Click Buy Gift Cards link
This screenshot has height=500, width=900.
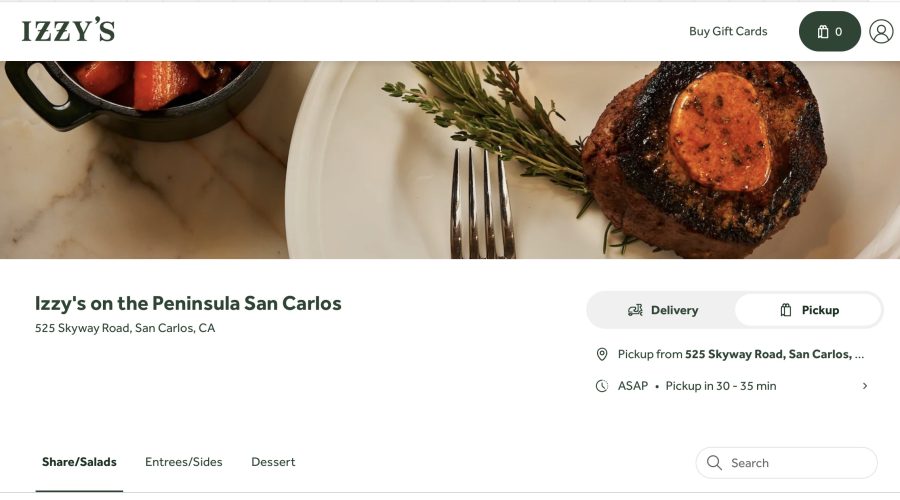click(x=728, y=31)
